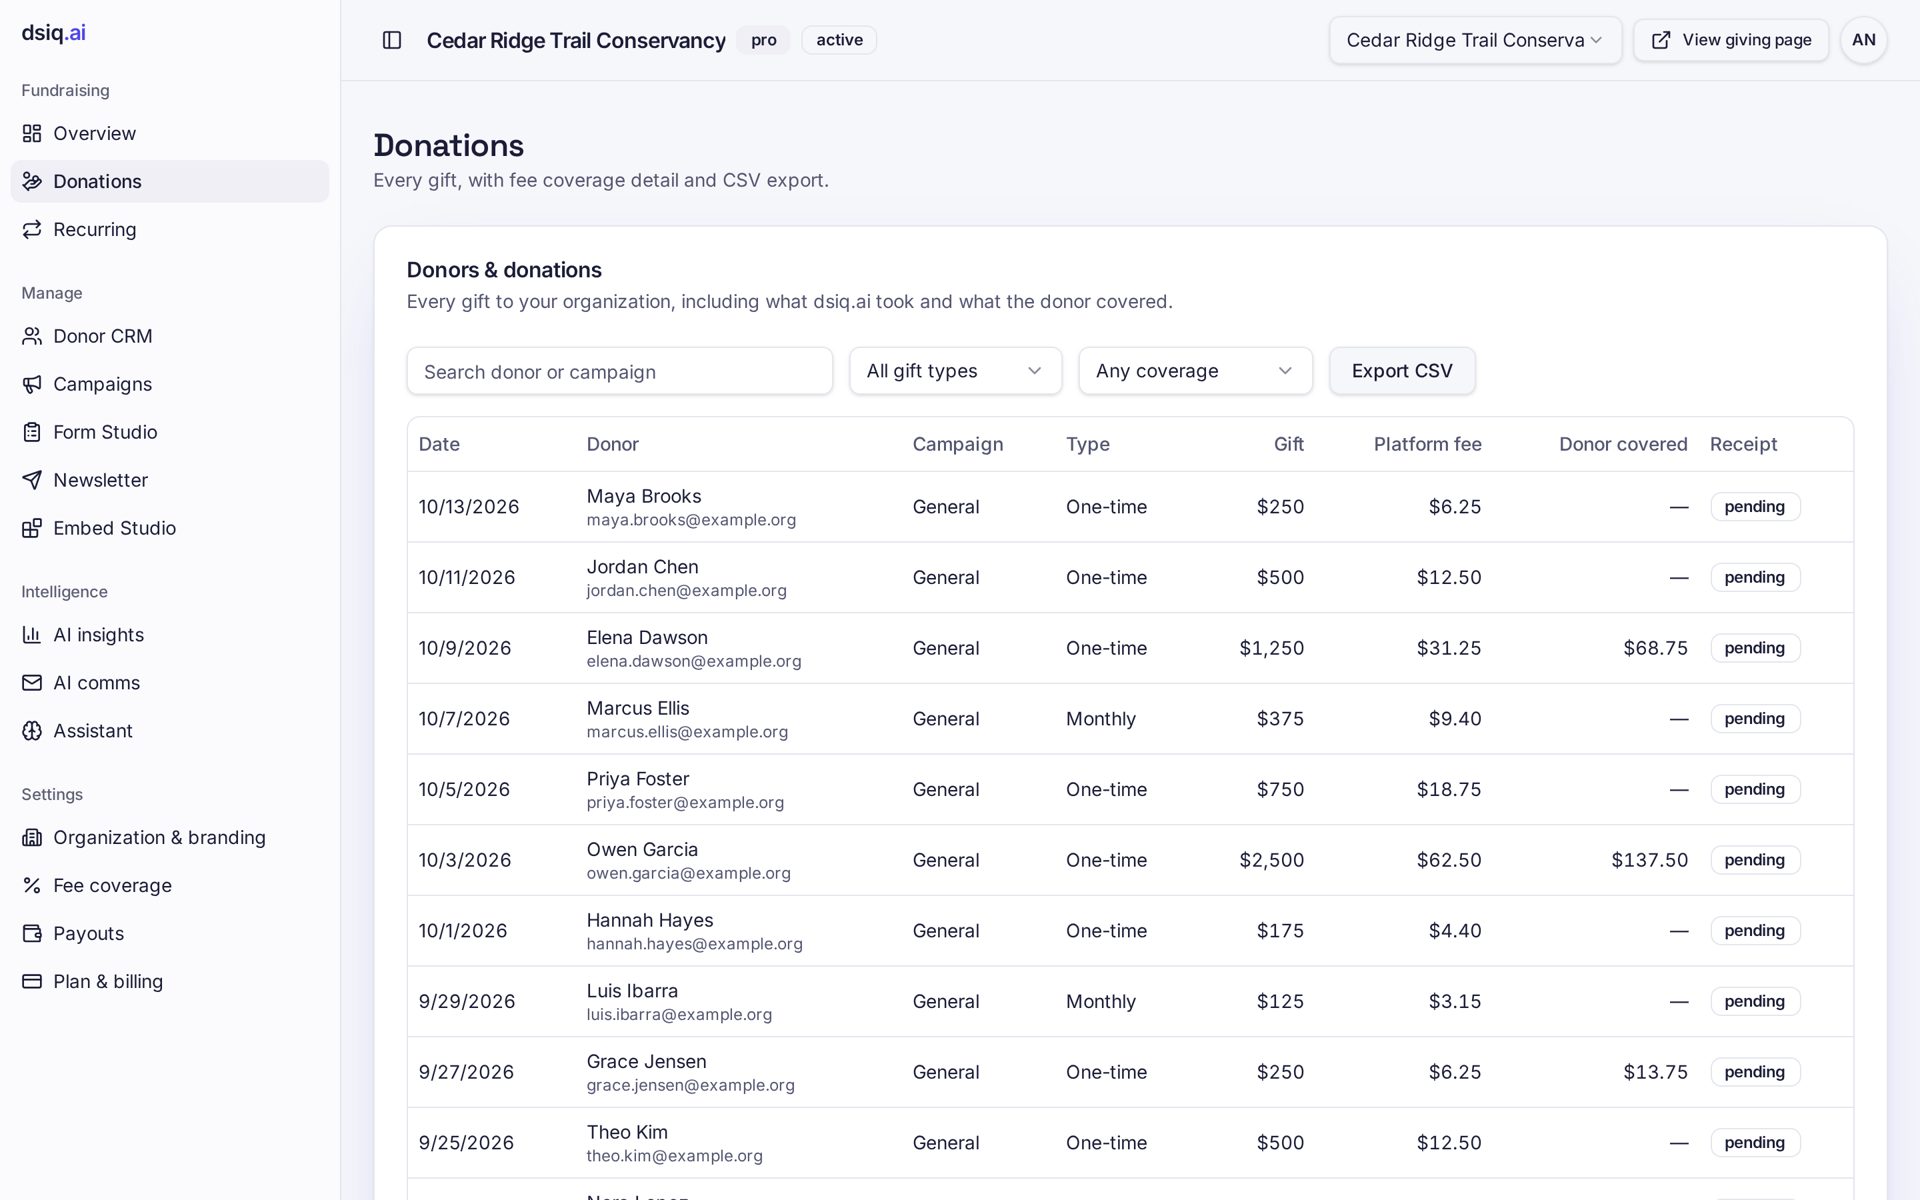Focus the Search donor or campaign field
This screenshot has height=1200, width=1920.
[619, 371]
